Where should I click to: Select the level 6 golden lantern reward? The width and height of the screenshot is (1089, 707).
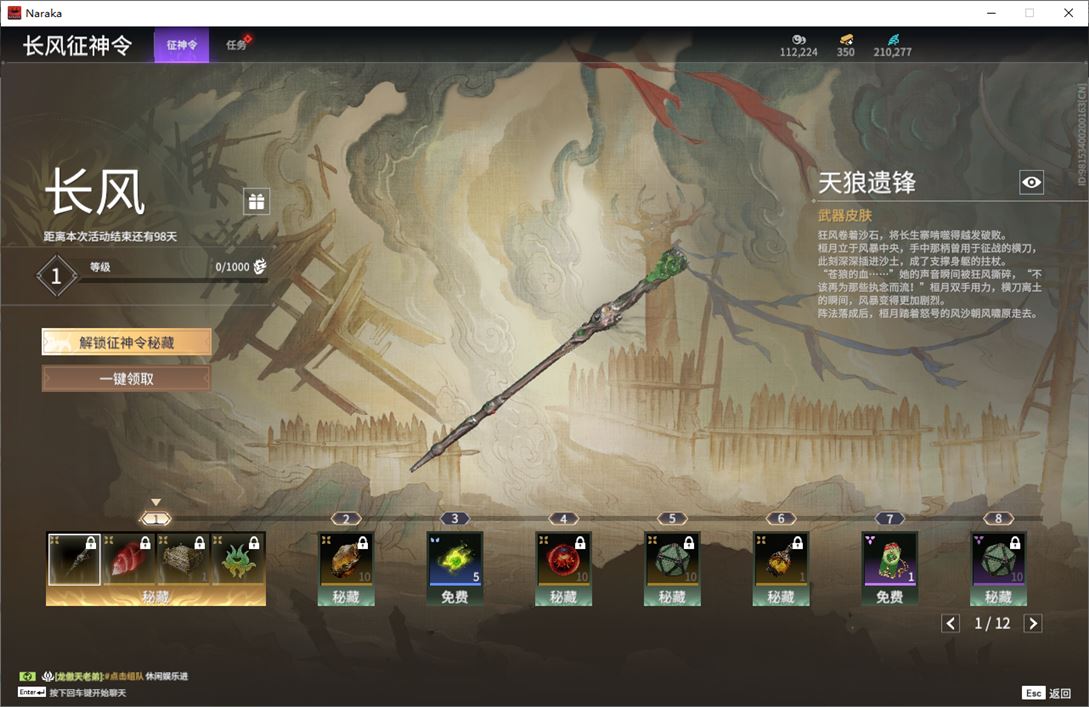coord(781,558)
